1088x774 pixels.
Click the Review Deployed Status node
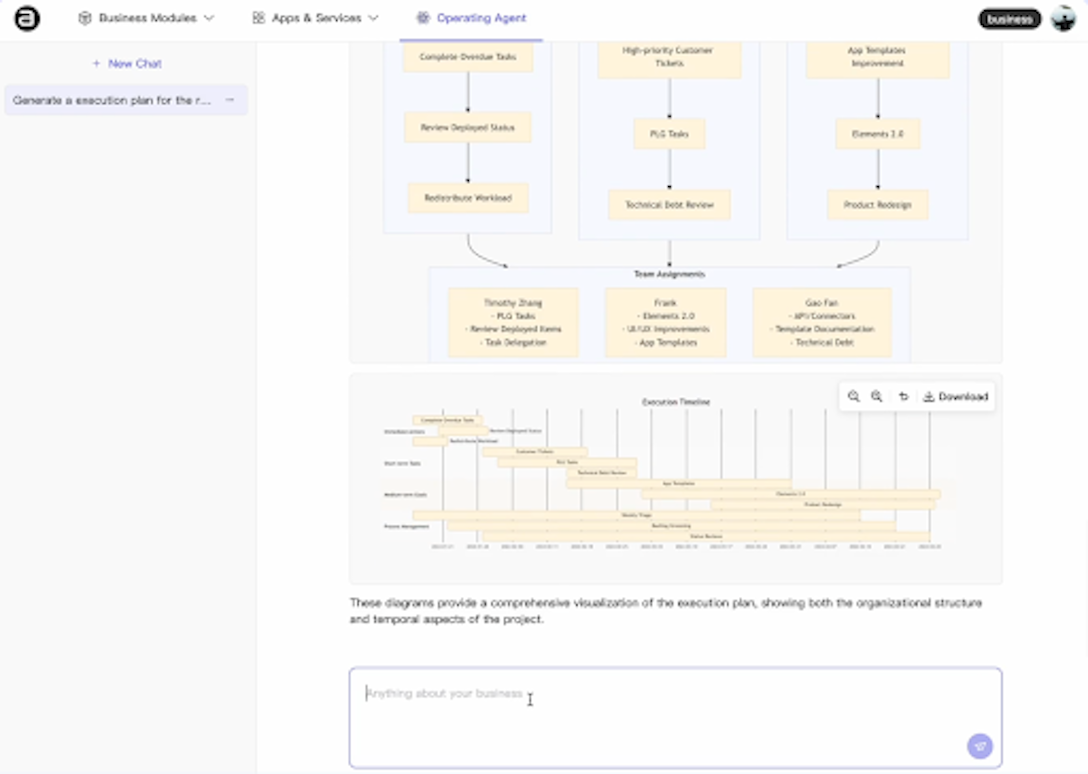(x=468, y=128)
